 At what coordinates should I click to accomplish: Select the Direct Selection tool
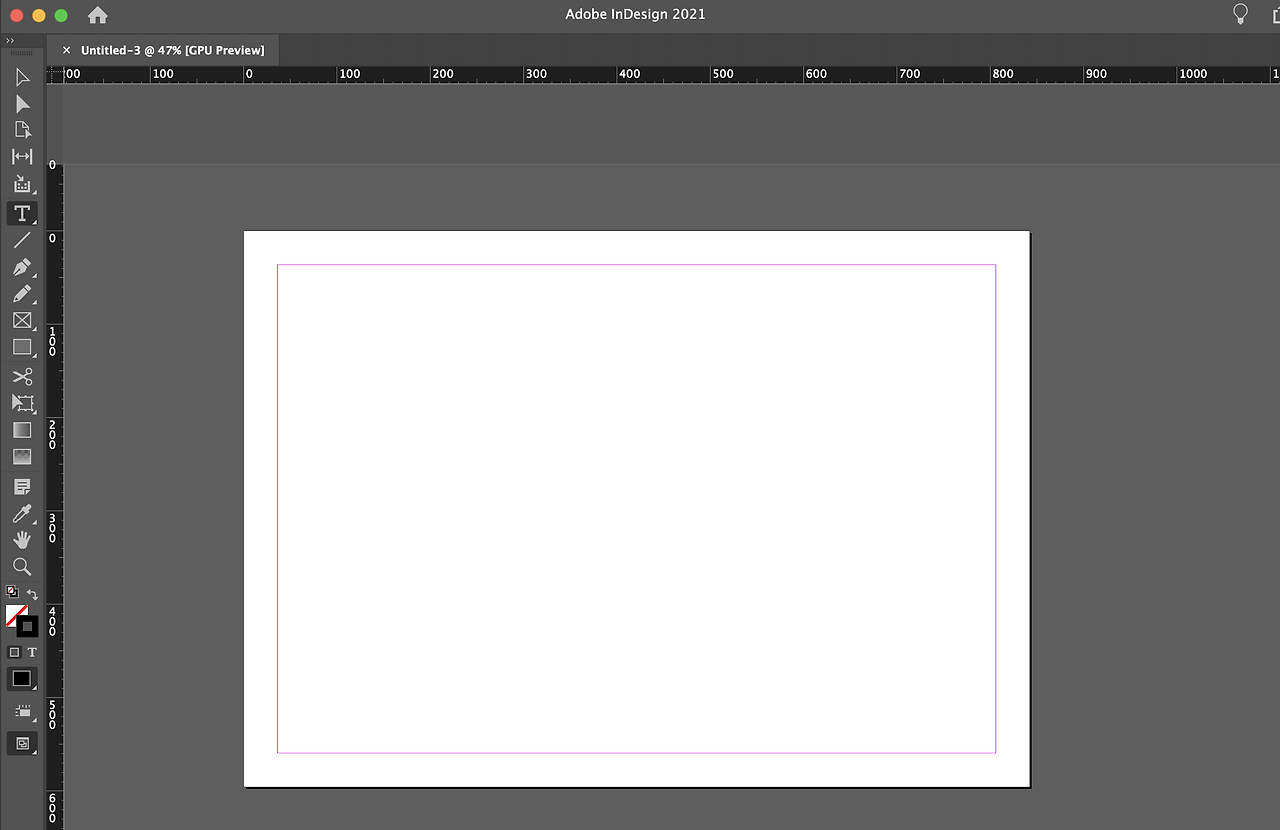(x=22, y=103)
